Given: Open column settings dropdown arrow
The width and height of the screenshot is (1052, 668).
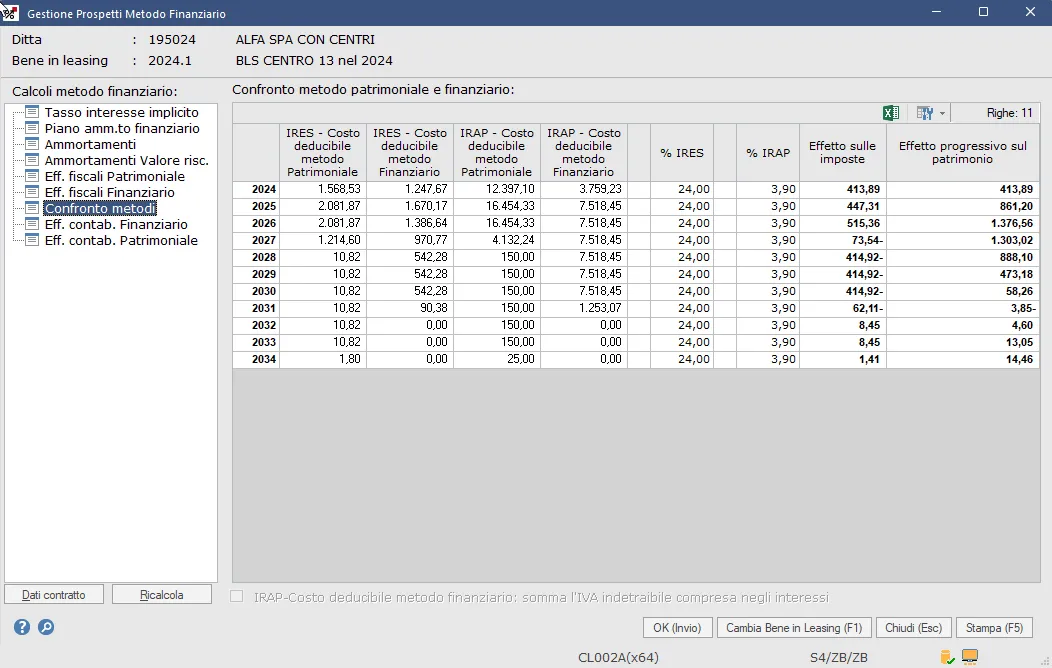Looking at the screenshot, I should click(942, 113).
